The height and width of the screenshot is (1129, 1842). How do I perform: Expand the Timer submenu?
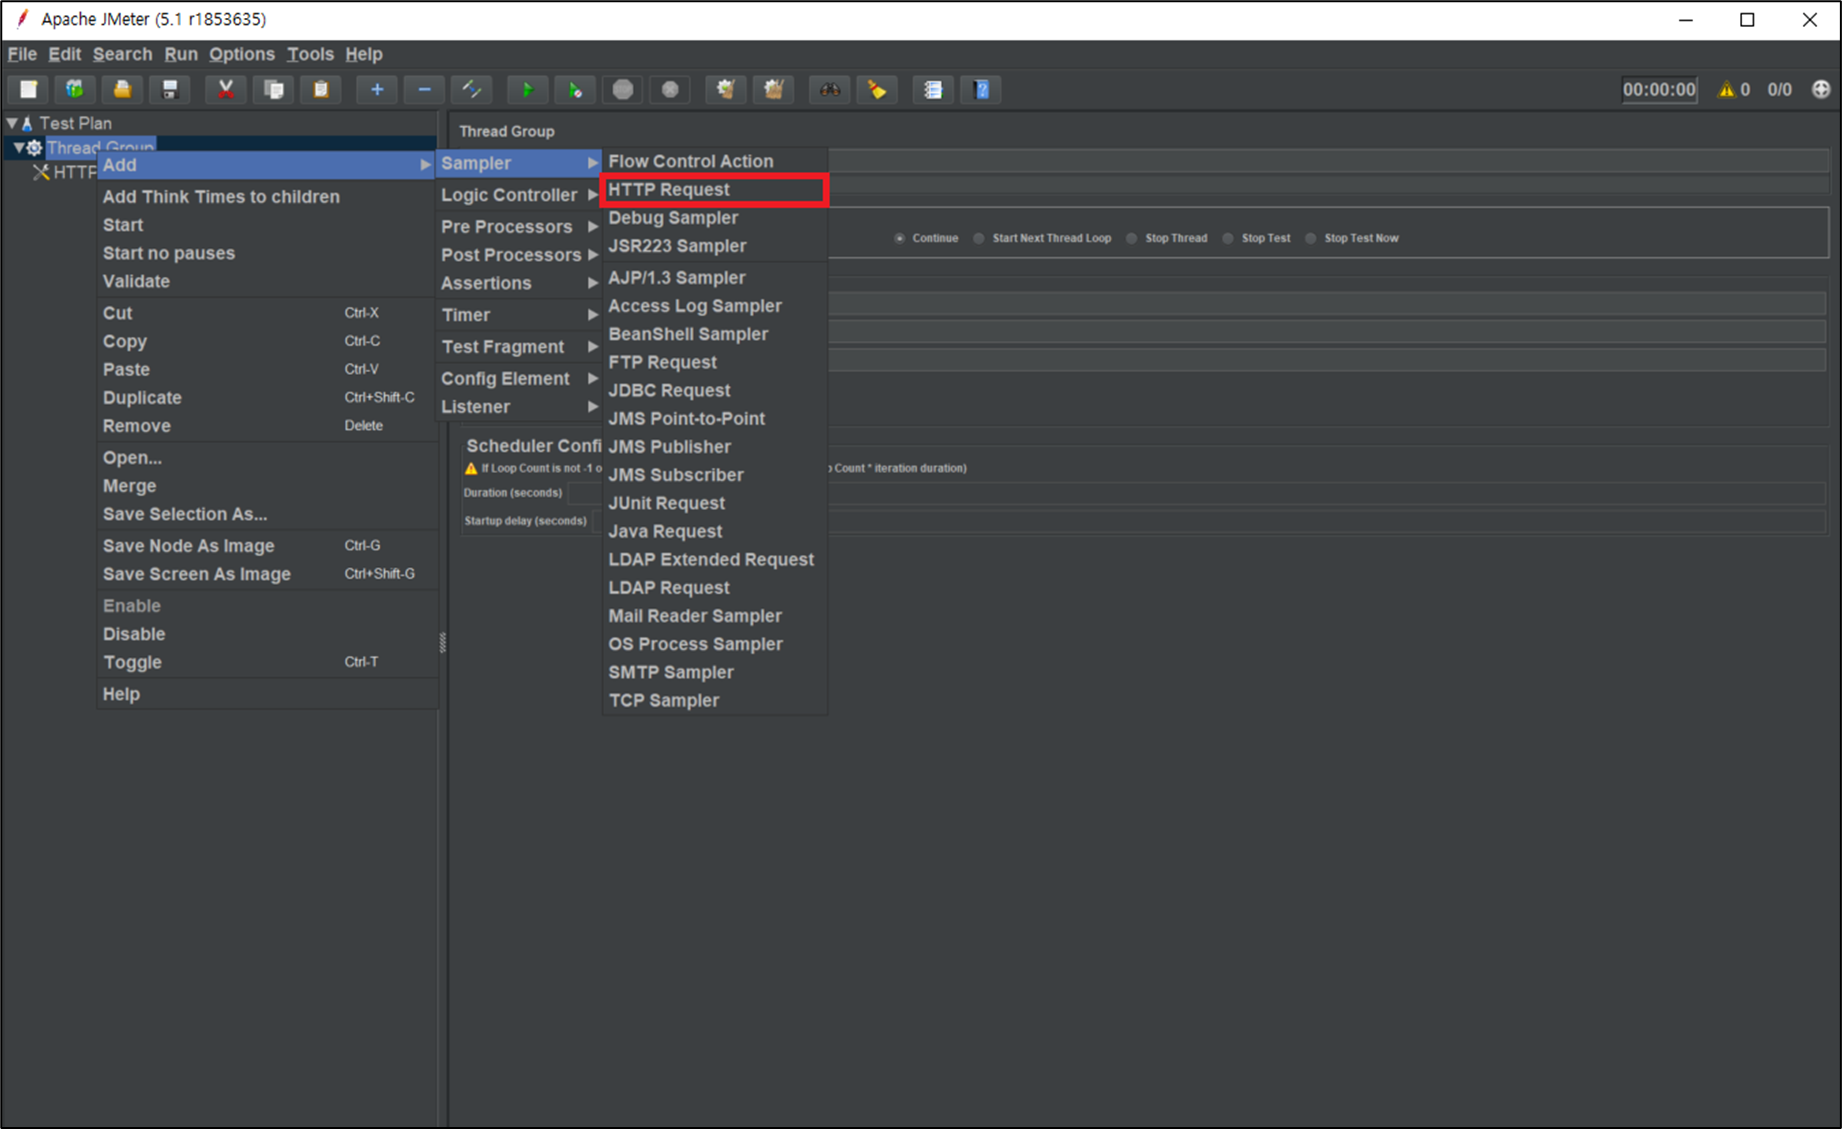point(518,315)
